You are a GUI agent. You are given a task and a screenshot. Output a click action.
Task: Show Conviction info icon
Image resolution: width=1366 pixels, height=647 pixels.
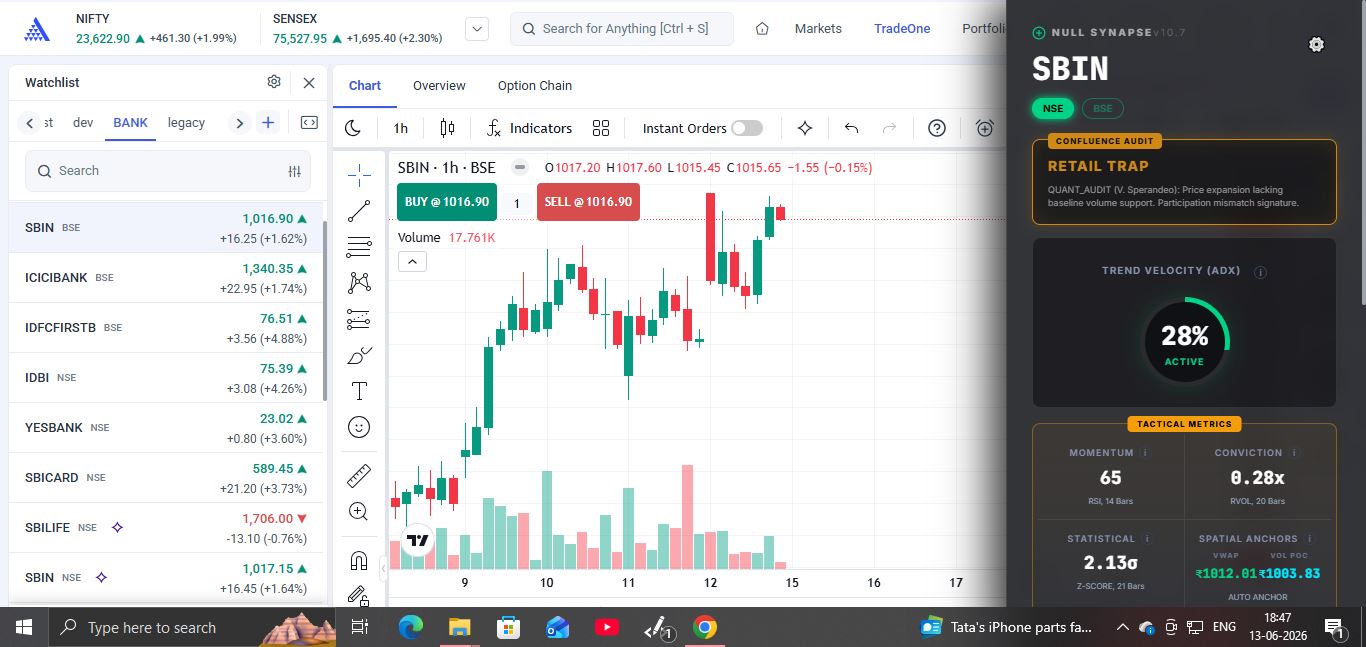1294,453
